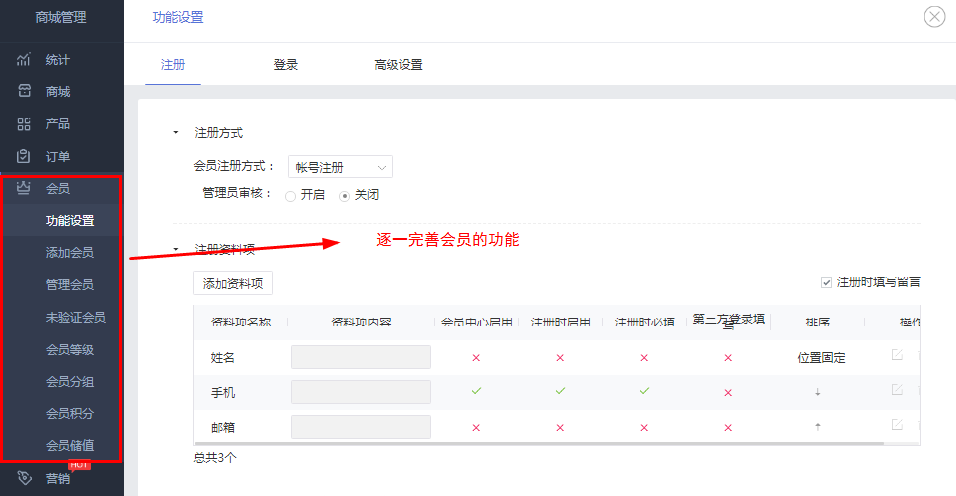Open the 产品 products grid icon
The width and height of the screenshot is (956, 496).
click(24, 124)
